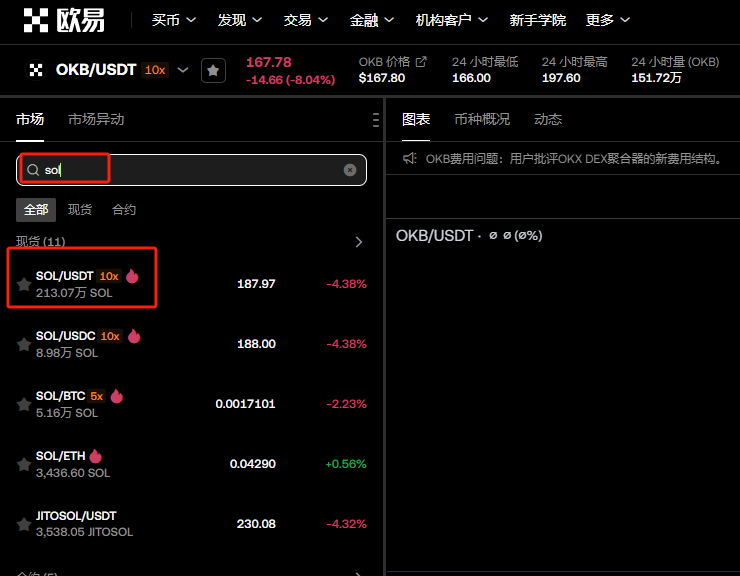Open the OKB费用问题 news announcement
740x576 pixels.
click(574, 159)
